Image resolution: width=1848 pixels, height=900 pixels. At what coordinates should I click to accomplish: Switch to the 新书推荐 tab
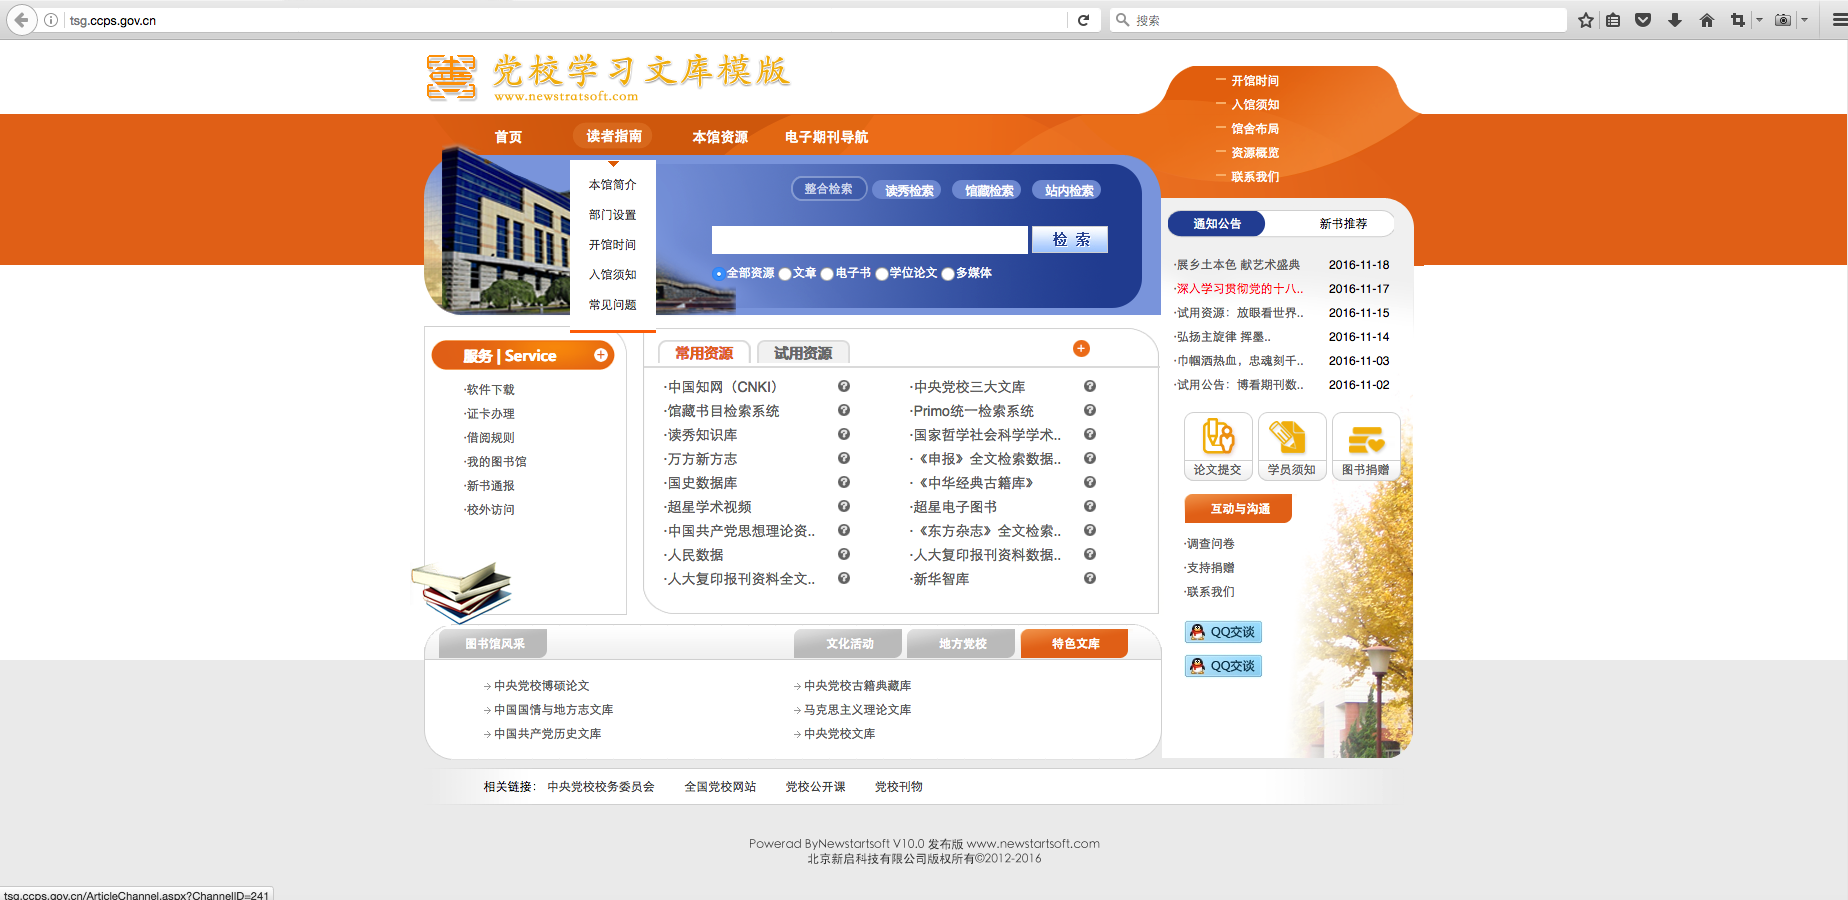click(x=1343, y=224)
